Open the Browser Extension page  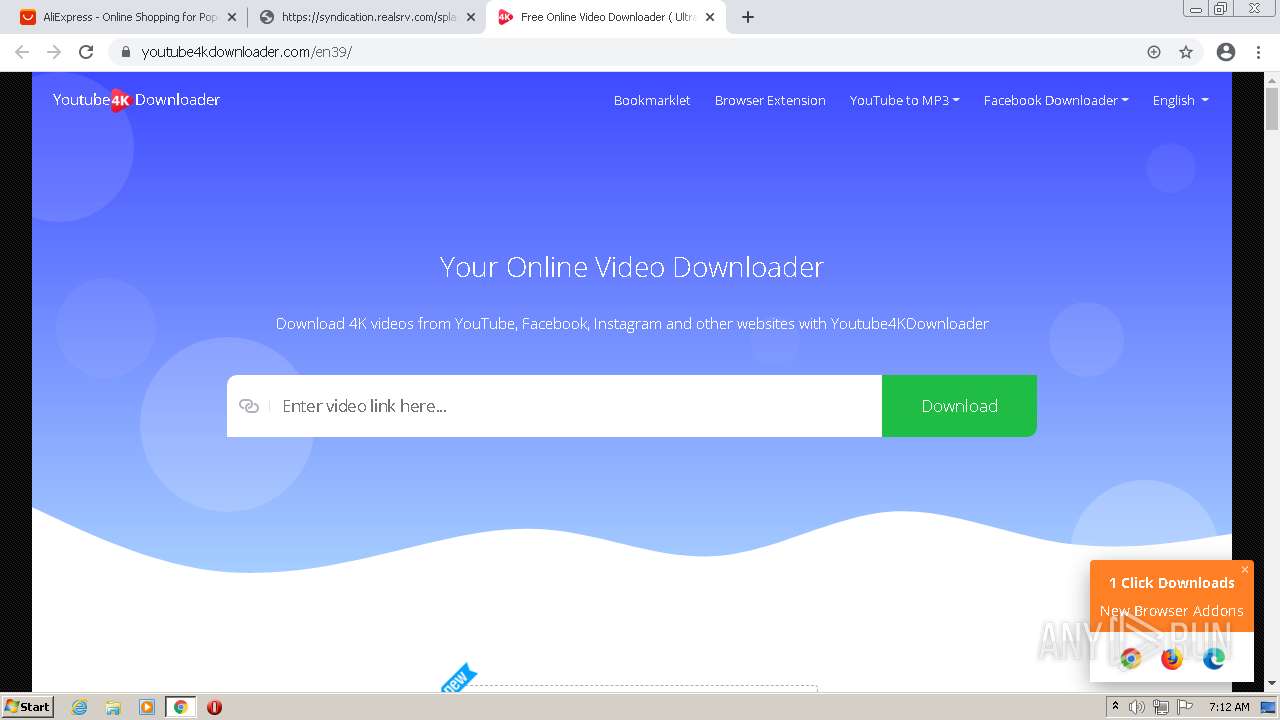770,100
